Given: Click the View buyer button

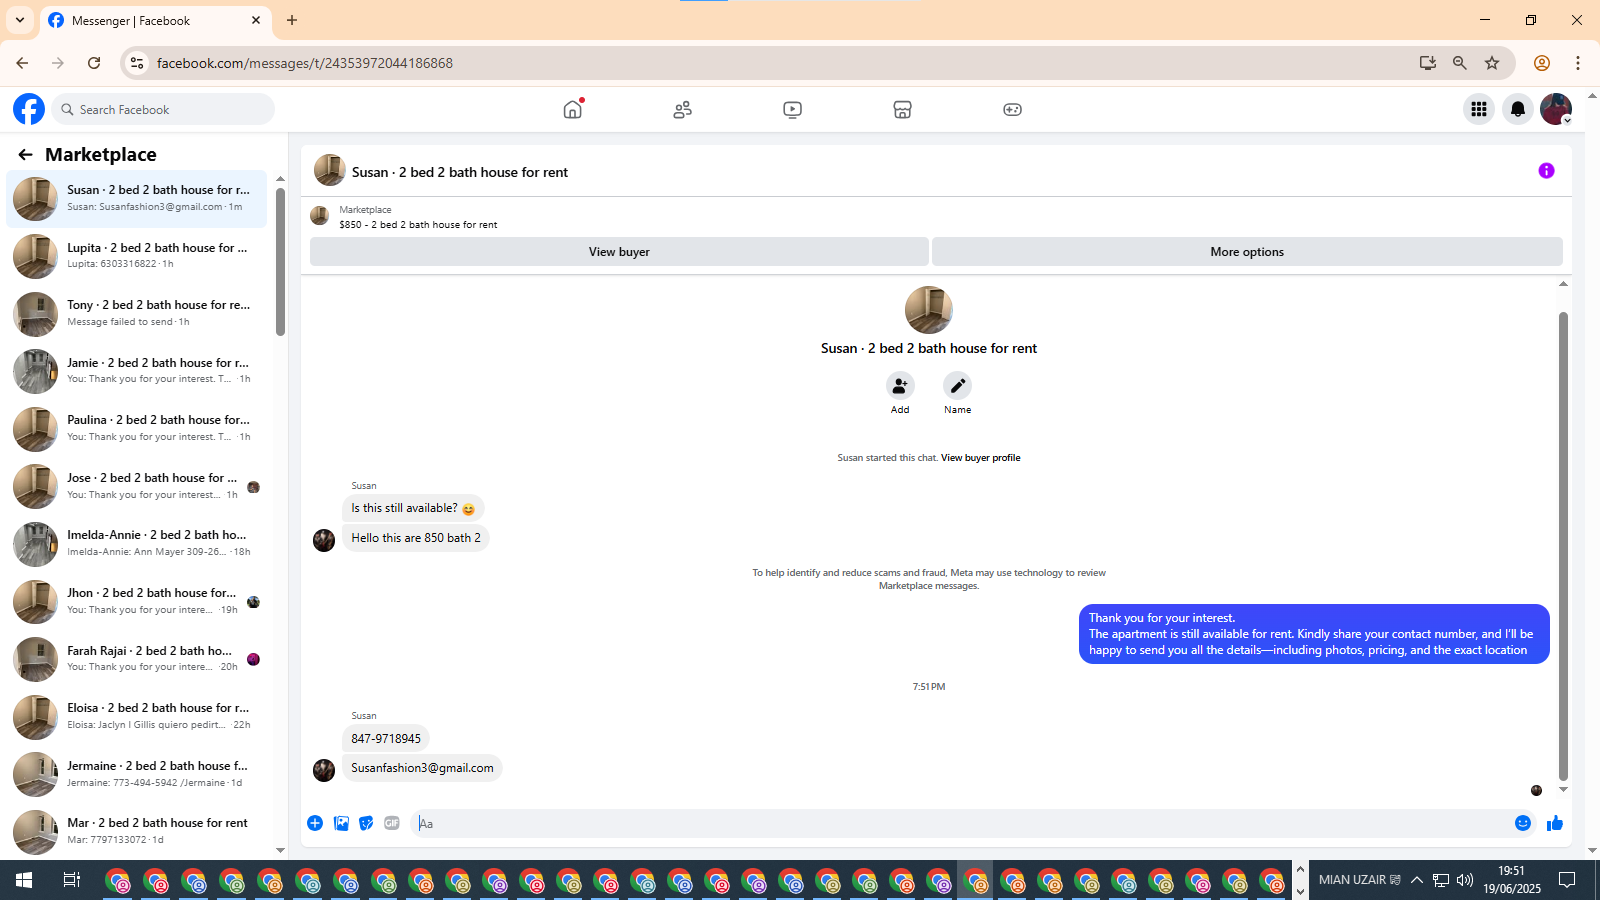Looking at the screenshot, I should click(619, 252).
